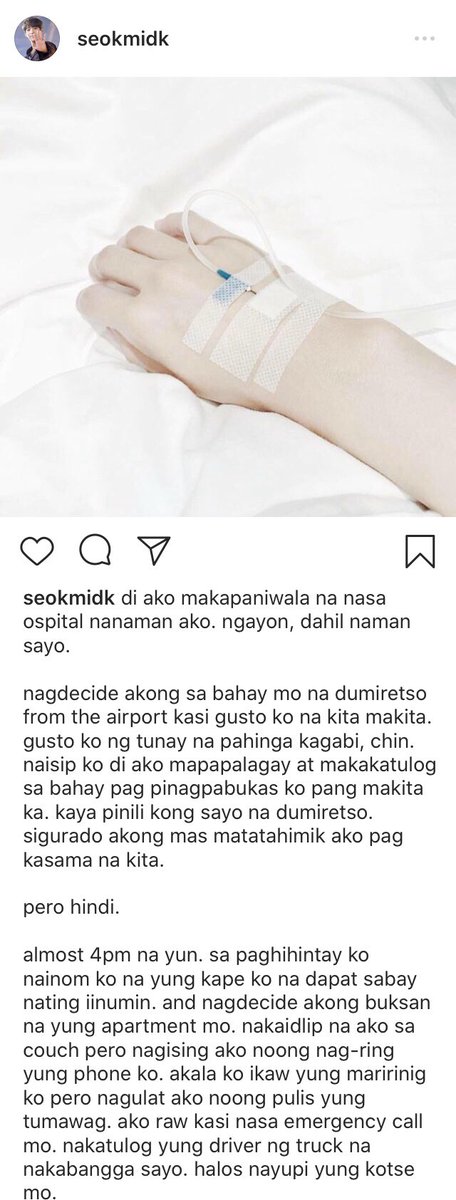This screenshot has width=456, height=1200.
Task: Open seokmidk's round profile picture
Action: [x=37, y=38]
